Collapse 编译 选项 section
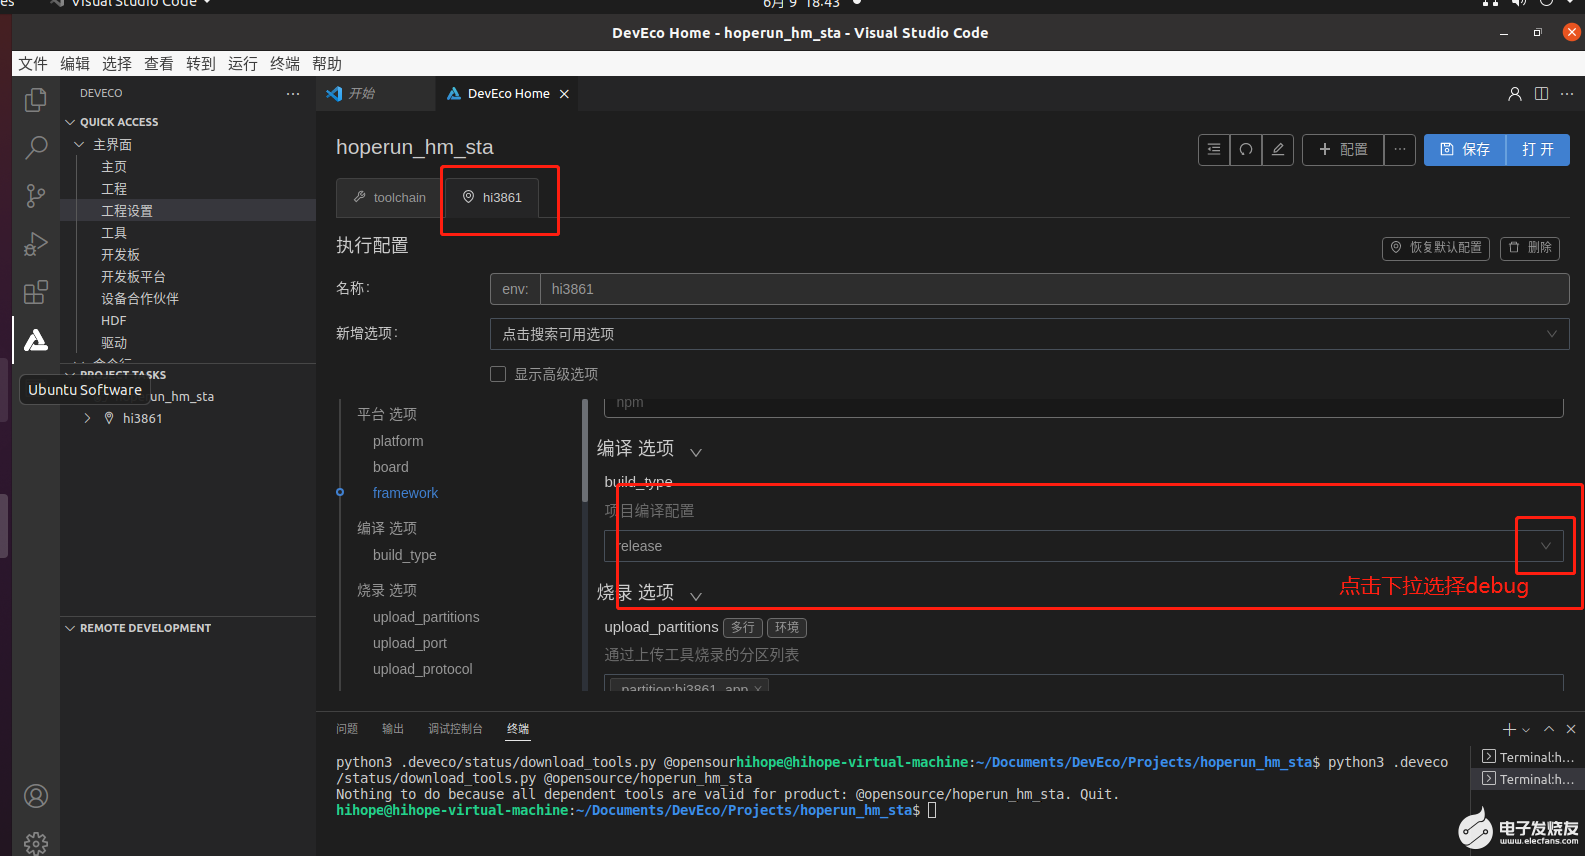Image resolution: width=1585 pixels, height=856 pixels. (x=696, y=452)
